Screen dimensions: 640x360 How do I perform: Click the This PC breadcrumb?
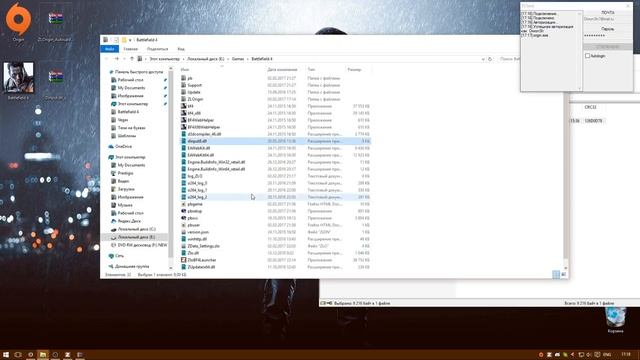(x=164, y=59)
